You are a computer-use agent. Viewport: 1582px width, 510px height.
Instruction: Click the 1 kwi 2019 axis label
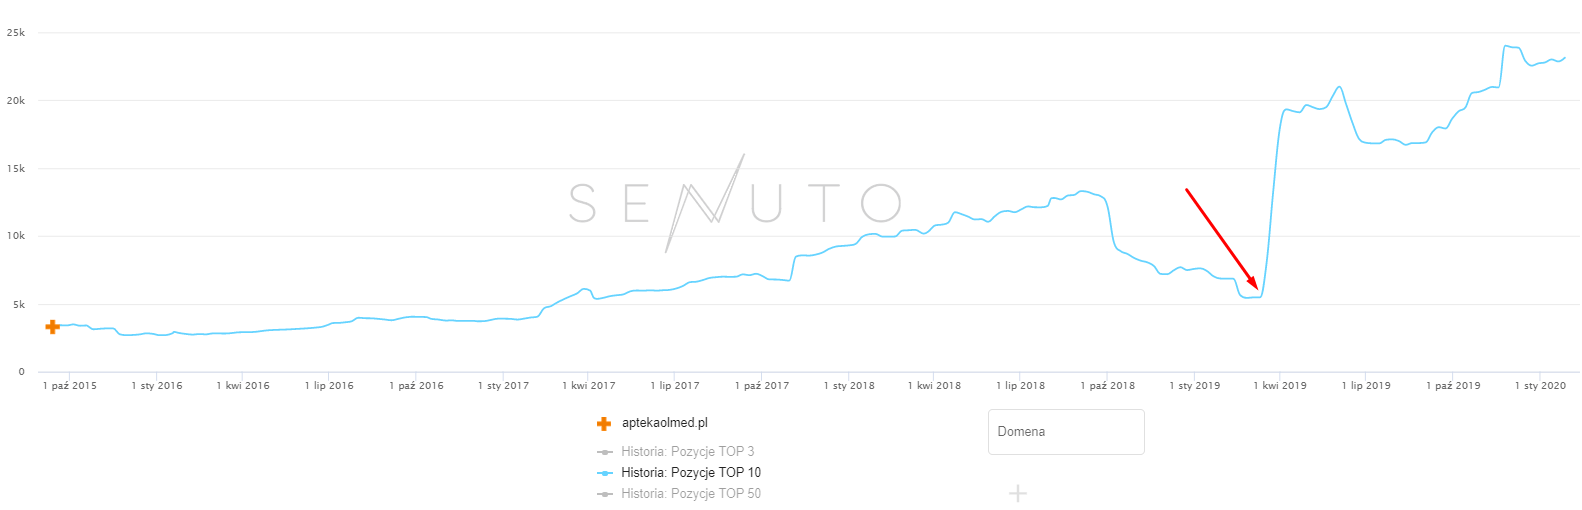point(1279,386)
